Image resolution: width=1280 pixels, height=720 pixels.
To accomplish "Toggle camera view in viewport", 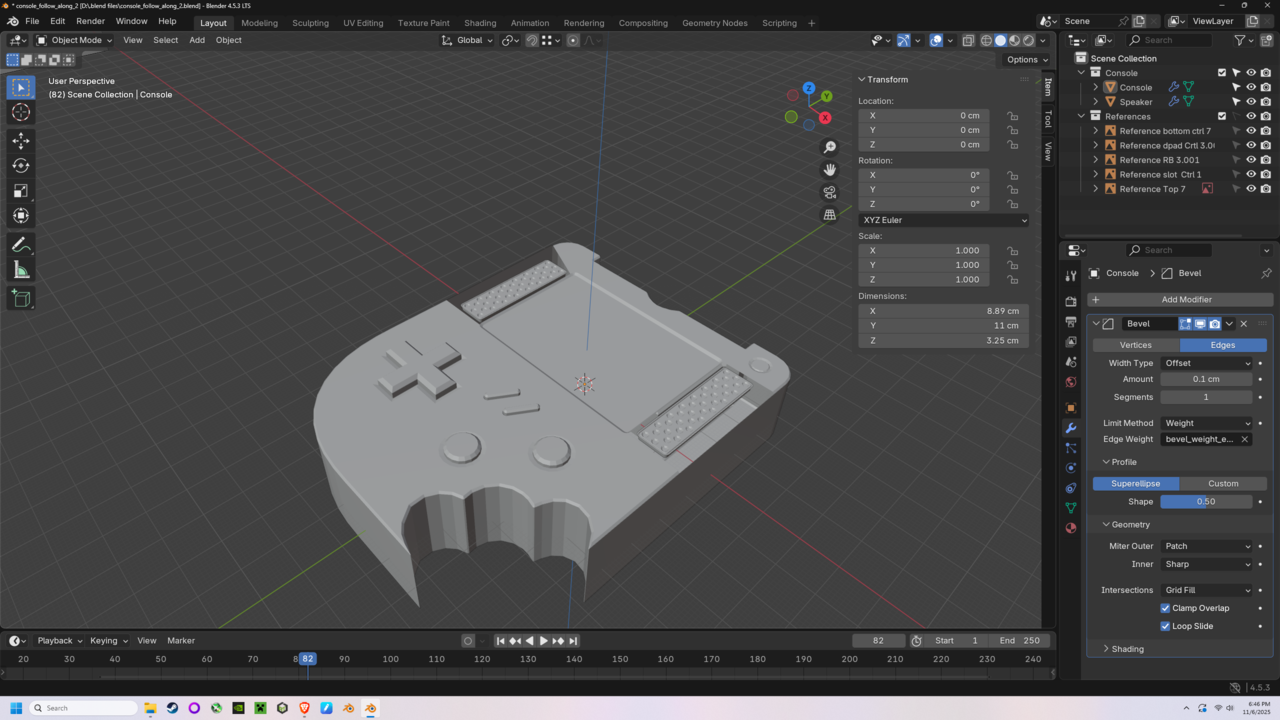I will pos(829,192).
